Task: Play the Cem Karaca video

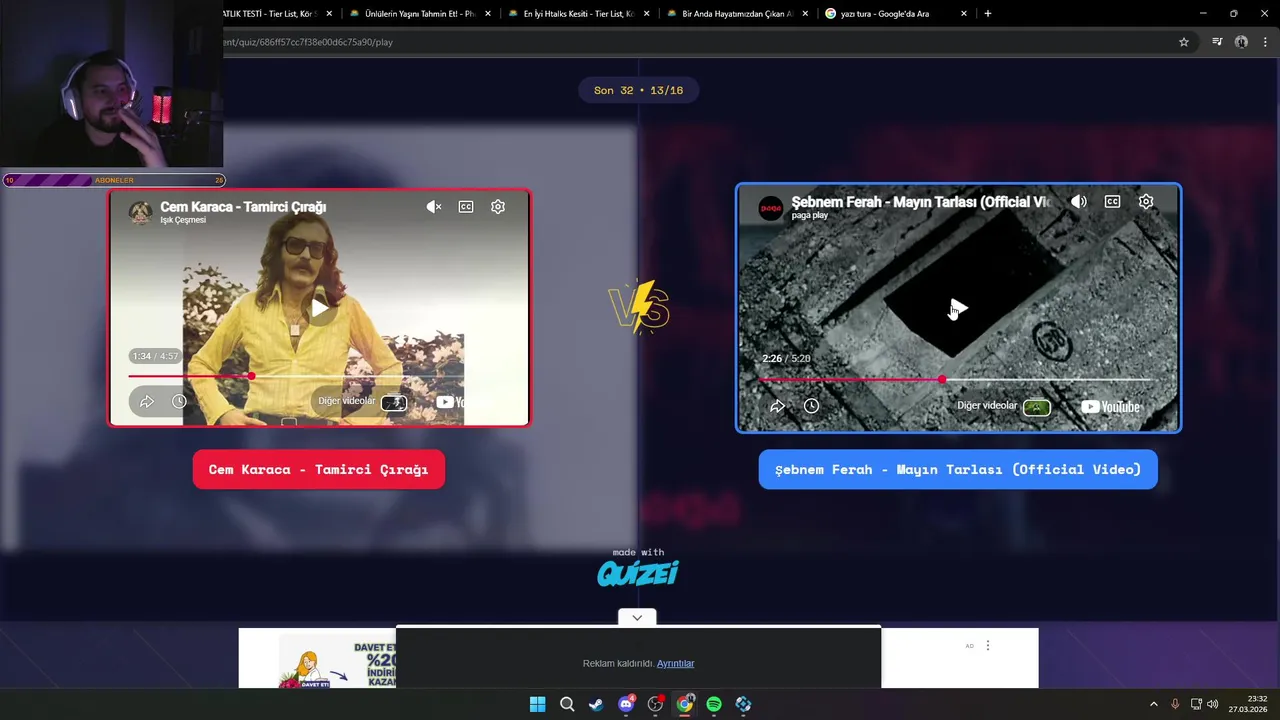Action: point(319,308)
